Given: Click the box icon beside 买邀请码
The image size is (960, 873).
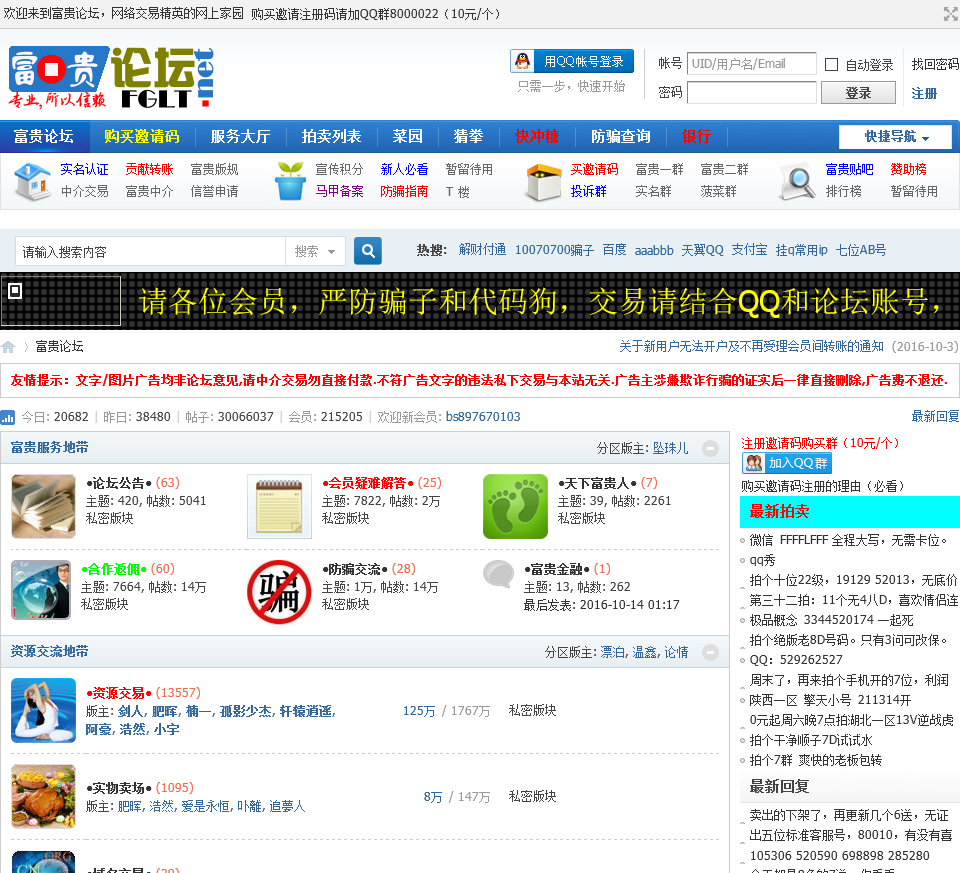Looking at the screenshot, I should pyautogui.click(x=544, y=182).
